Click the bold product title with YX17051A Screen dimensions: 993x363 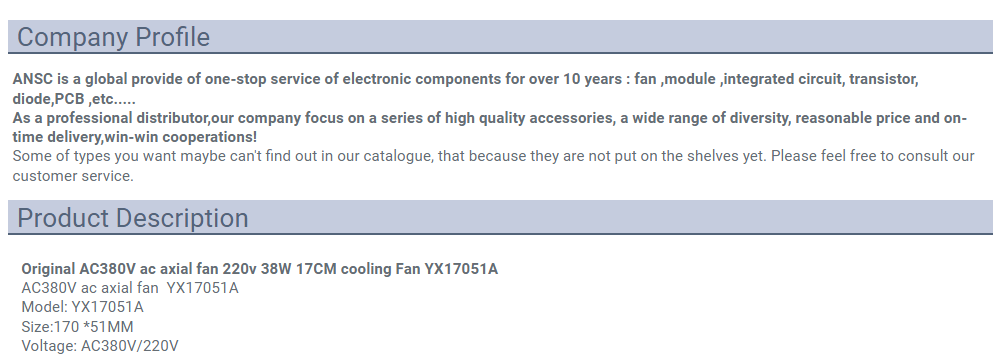tap(260, 269)
